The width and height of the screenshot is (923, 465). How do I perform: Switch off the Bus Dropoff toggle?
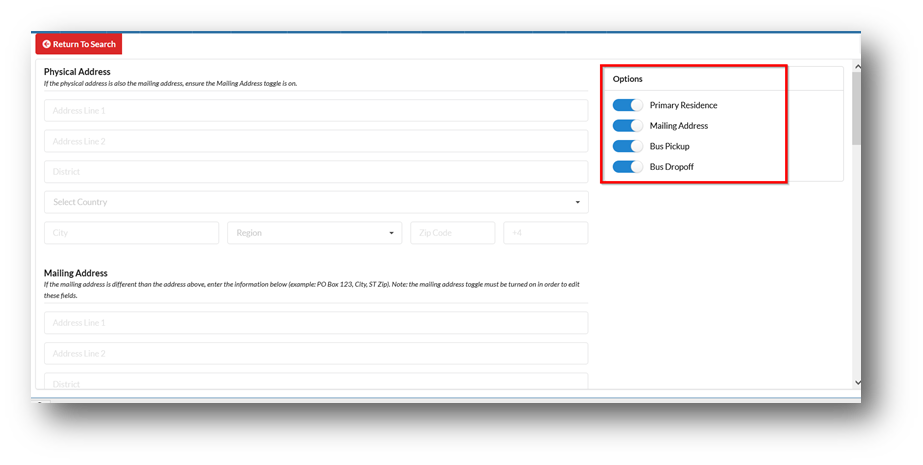tap(627, 167)
